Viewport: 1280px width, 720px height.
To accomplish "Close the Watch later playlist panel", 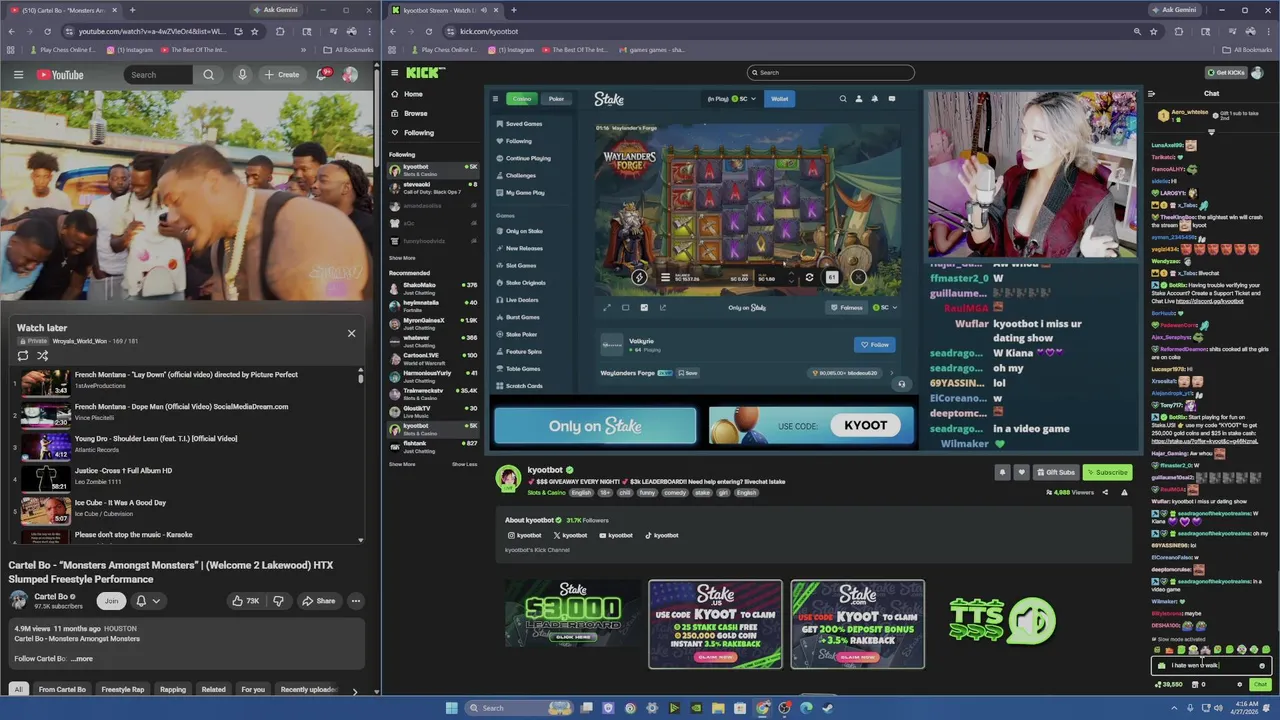I will (x=351, y=333).
